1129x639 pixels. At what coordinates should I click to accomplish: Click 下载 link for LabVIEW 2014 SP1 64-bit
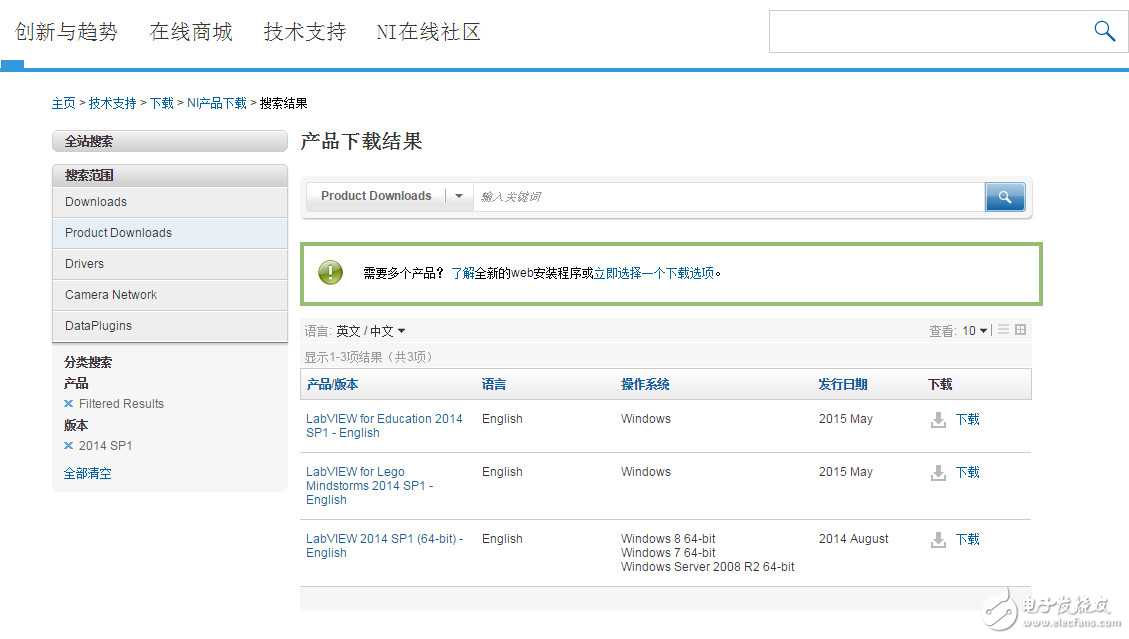click(968, 540)
